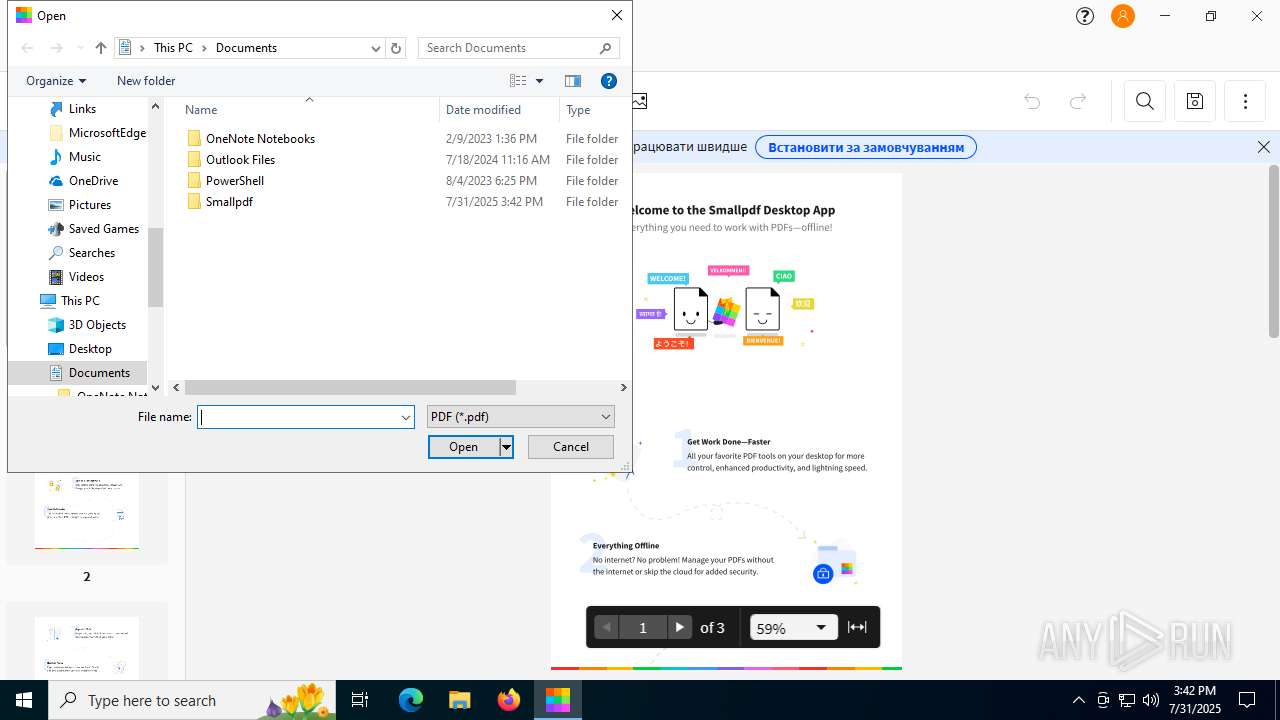The height and width of the screenshot is (720, 1280).
Task: Click the Redo arrow in Smallpdf toolbar
Action: click(x=1078, y=101)
